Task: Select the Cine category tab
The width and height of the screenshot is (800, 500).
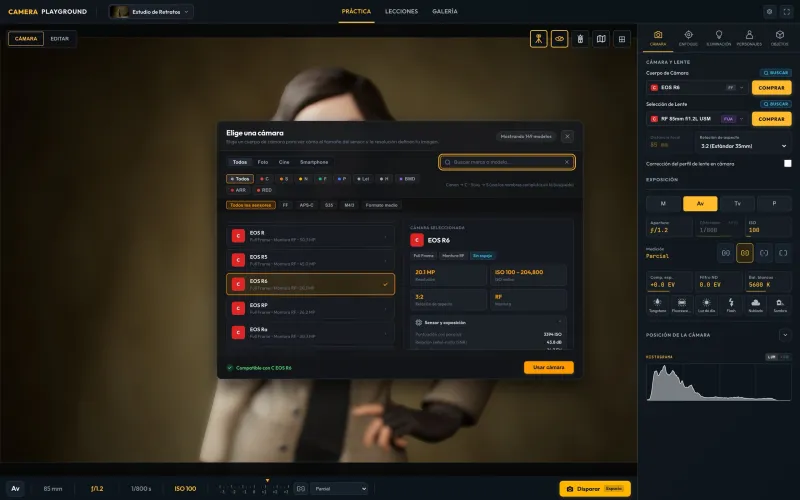Action: pyautogui.click(x=284, y=162)
